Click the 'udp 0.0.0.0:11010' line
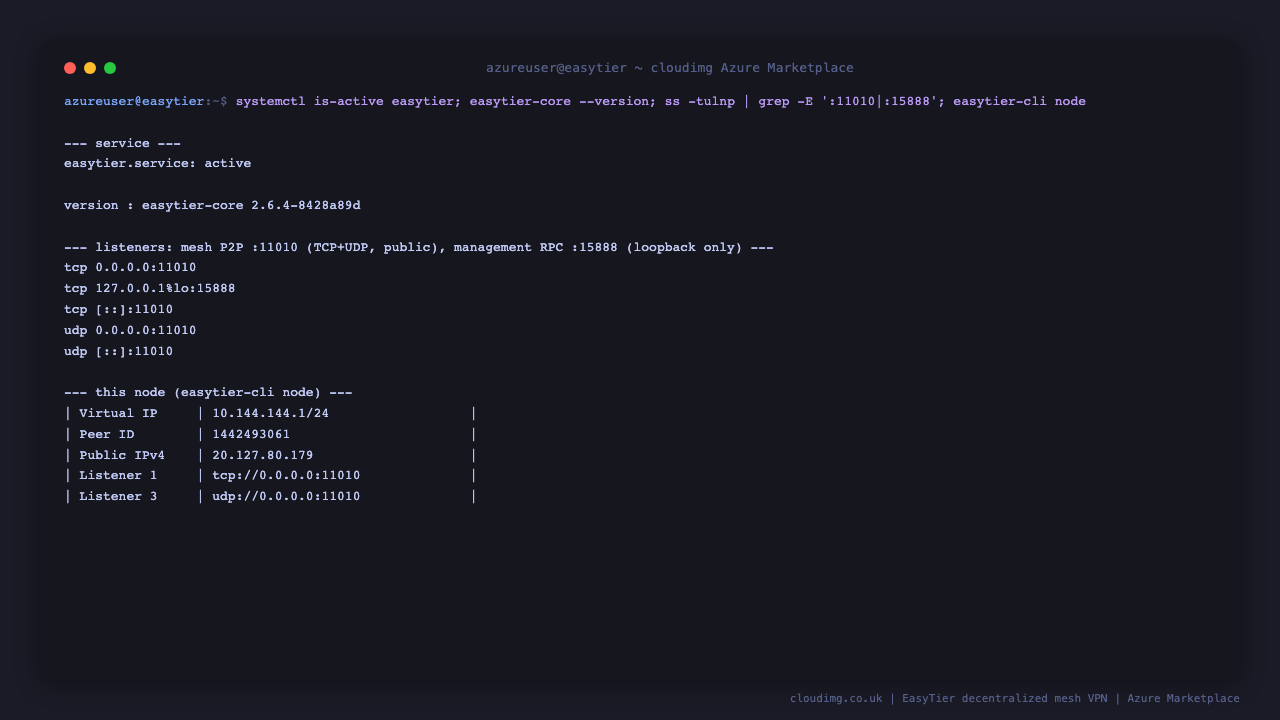Image resolution: width=1280 pixels, height=720 pixels. tap(130, 330)
